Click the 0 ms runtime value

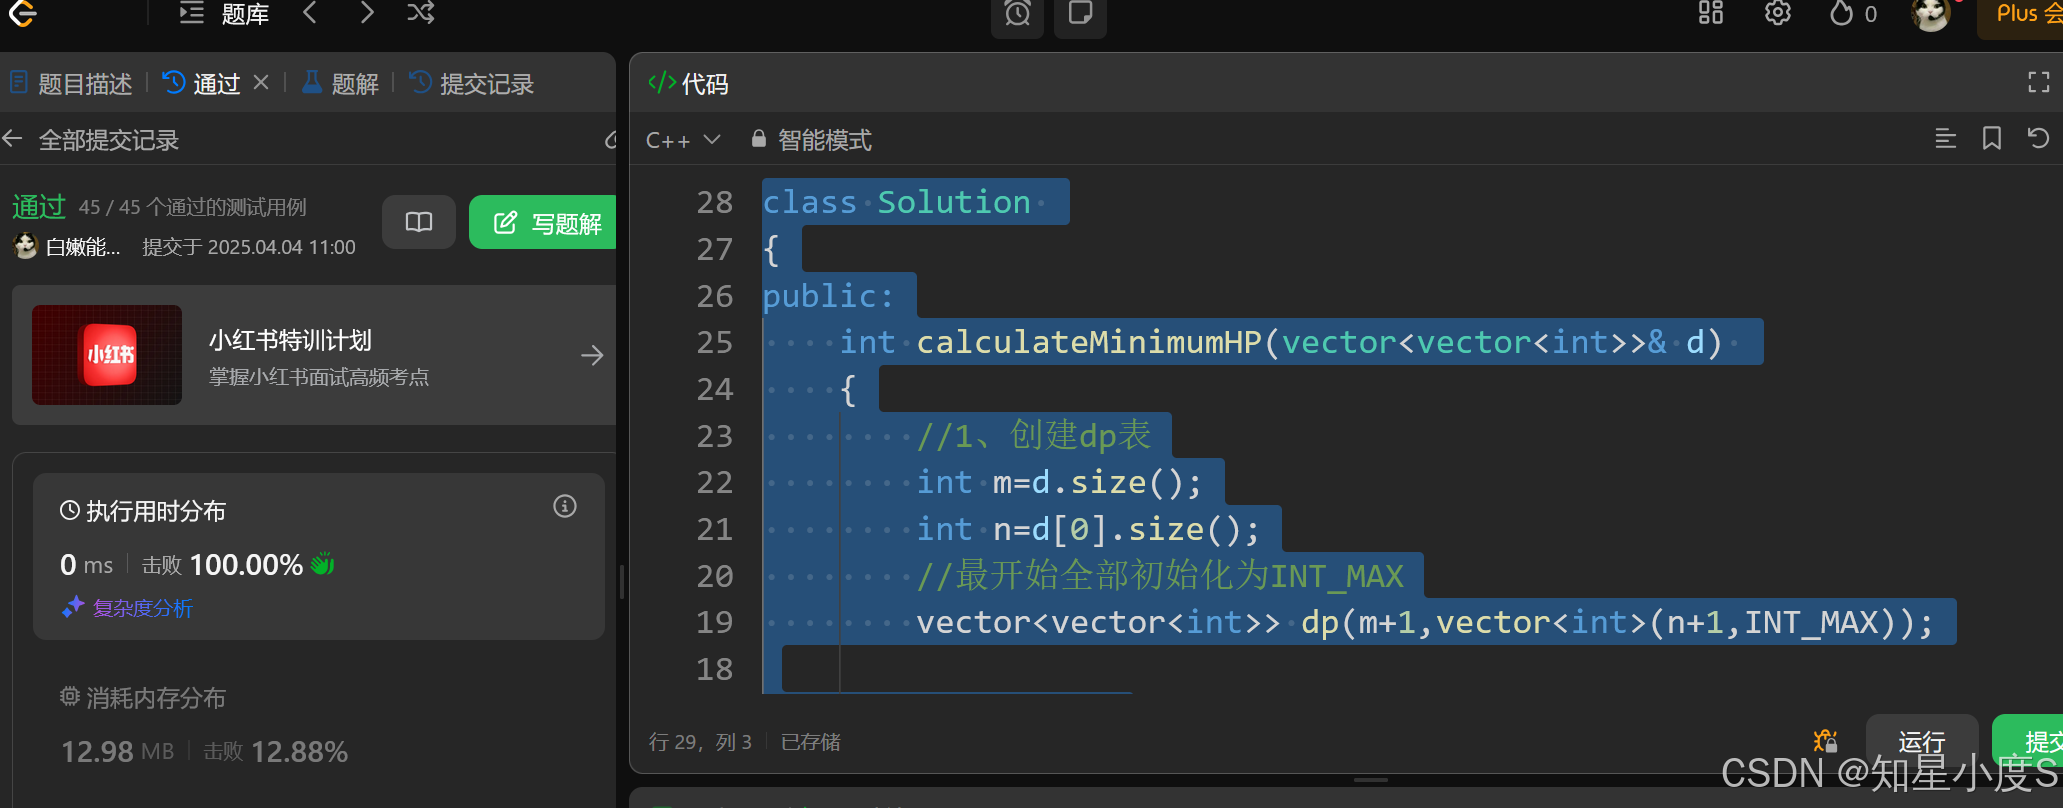[86, 565]
